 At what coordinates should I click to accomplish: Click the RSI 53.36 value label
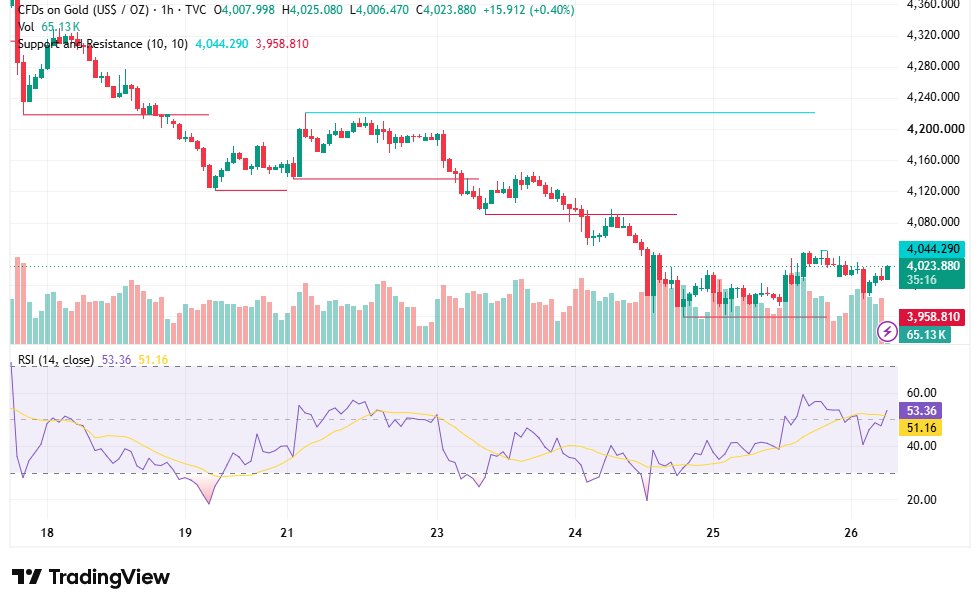click(920, 411)
